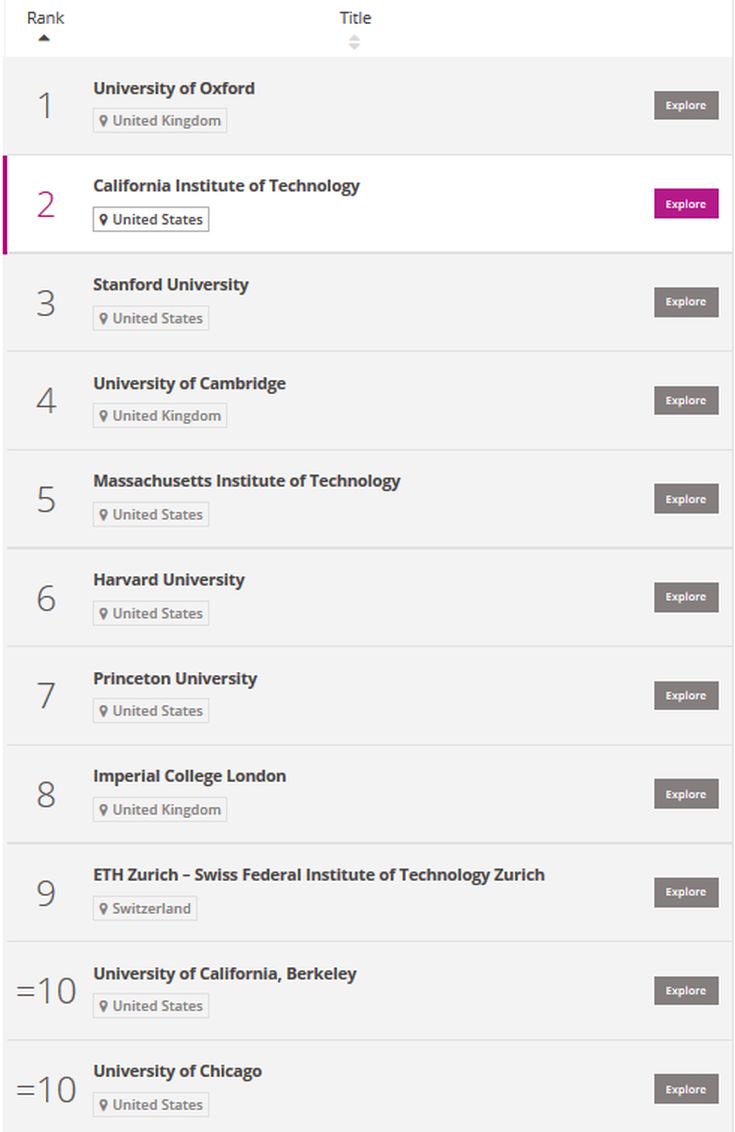Image resolution: width=735 pixels, height=1132 pixels.
Task: Open Massachusetts Institute of Technology title link
Action: tap(246, 482)
